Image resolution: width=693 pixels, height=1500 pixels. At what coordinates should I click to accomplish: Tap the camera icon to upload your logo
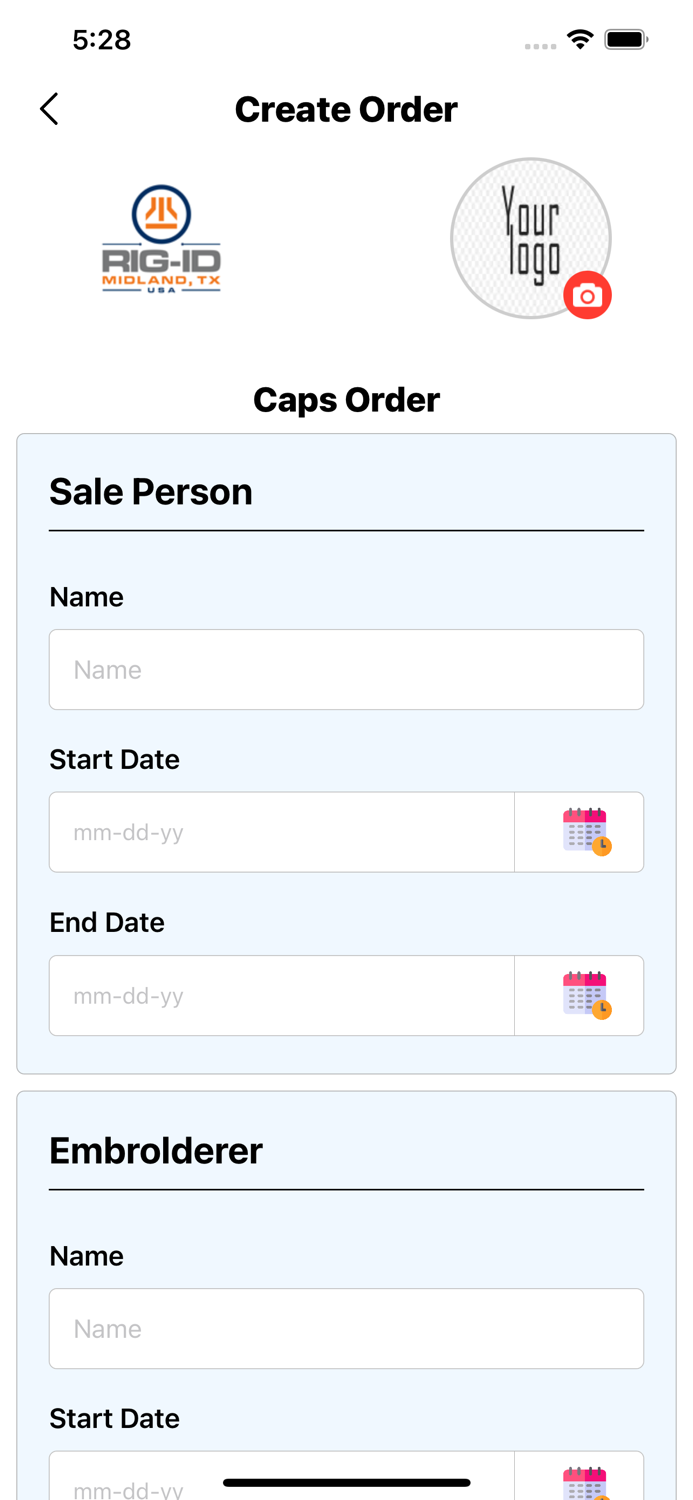[x=588, y=295]
